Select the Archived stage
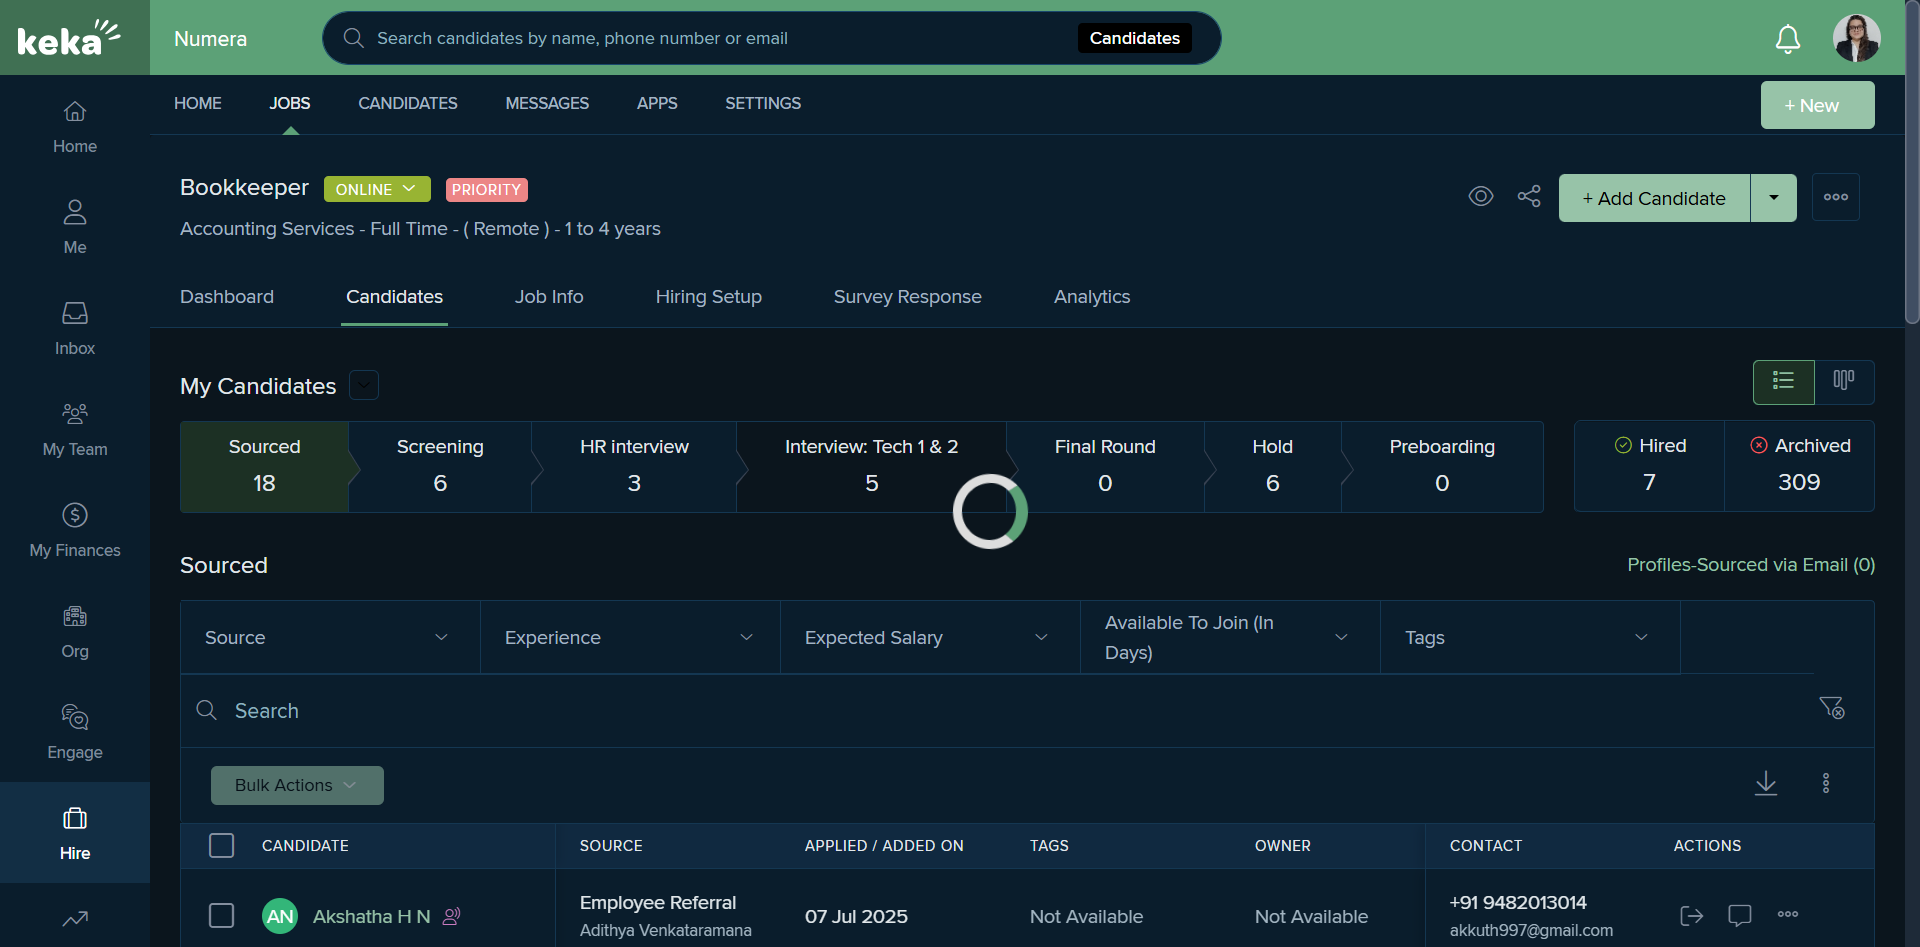The height and width of the screenshot is (947, 1920). click(x=1799, y=466)
